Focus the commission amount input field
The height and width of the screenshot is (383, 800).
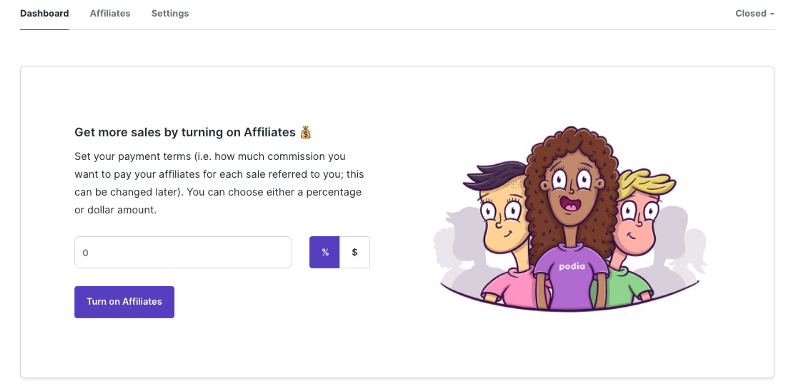click(183, 252)
